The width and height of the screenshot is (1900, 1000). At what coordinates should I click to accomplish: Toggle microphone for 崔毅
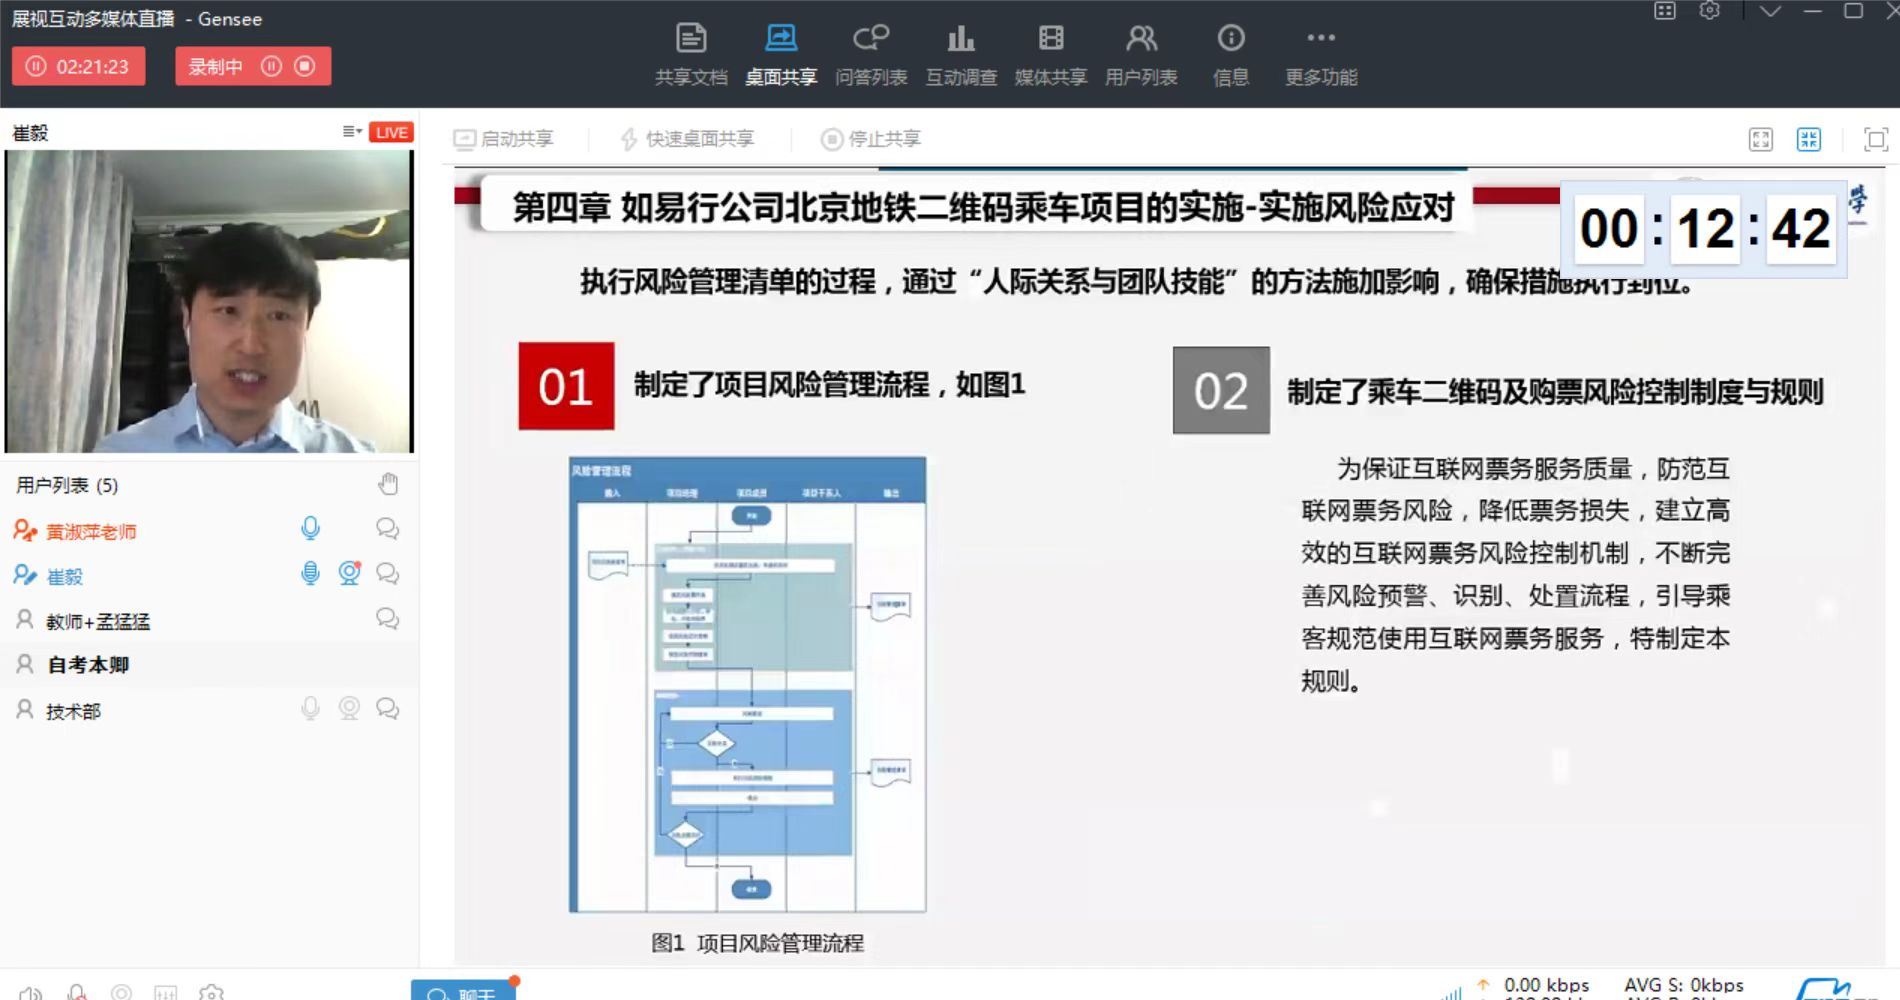[x=311, y=573]
